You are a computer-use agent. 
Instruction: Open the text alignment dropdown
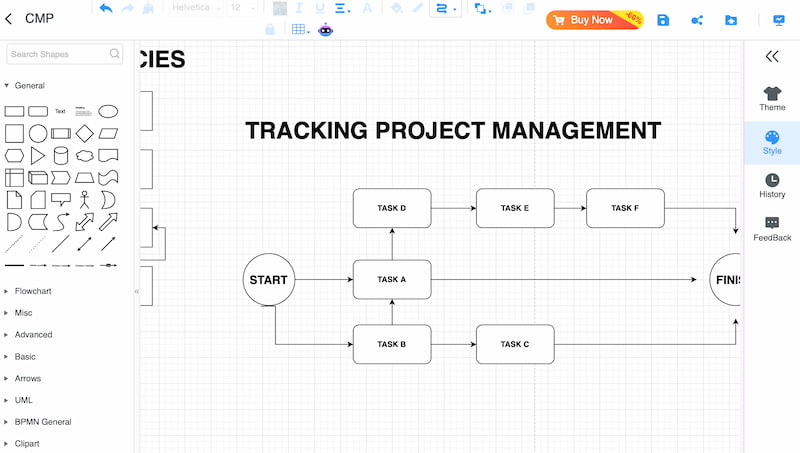(342, 8)
